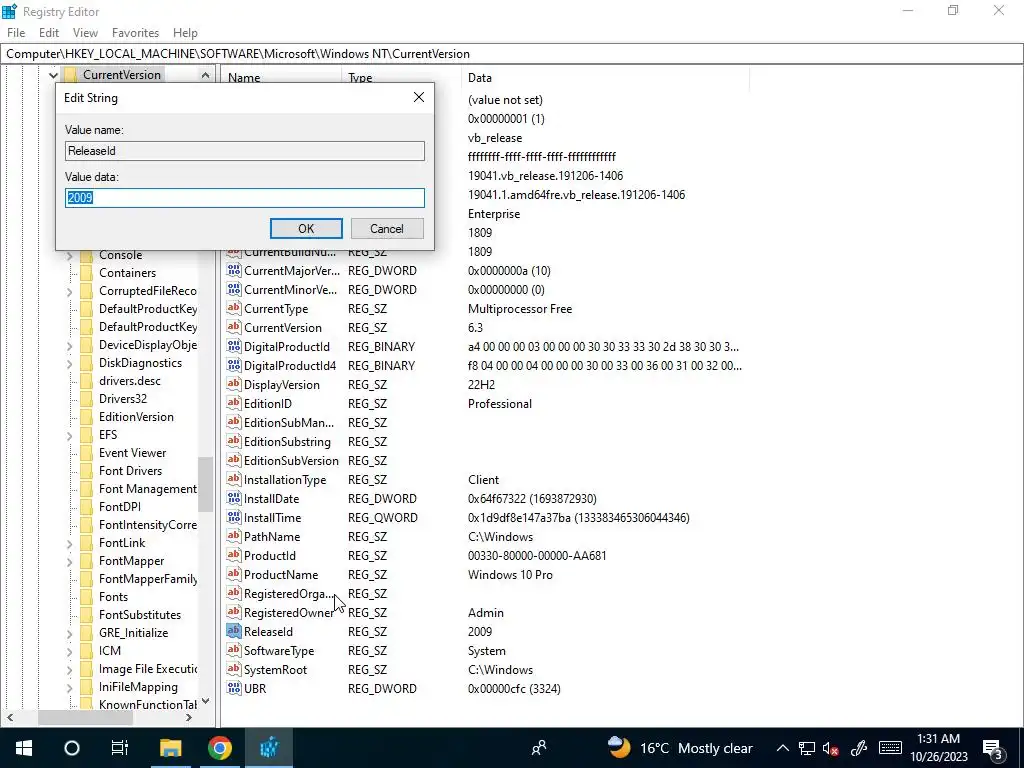Select the PathName string icon
1024x768 pixels.
coord(233,536)
